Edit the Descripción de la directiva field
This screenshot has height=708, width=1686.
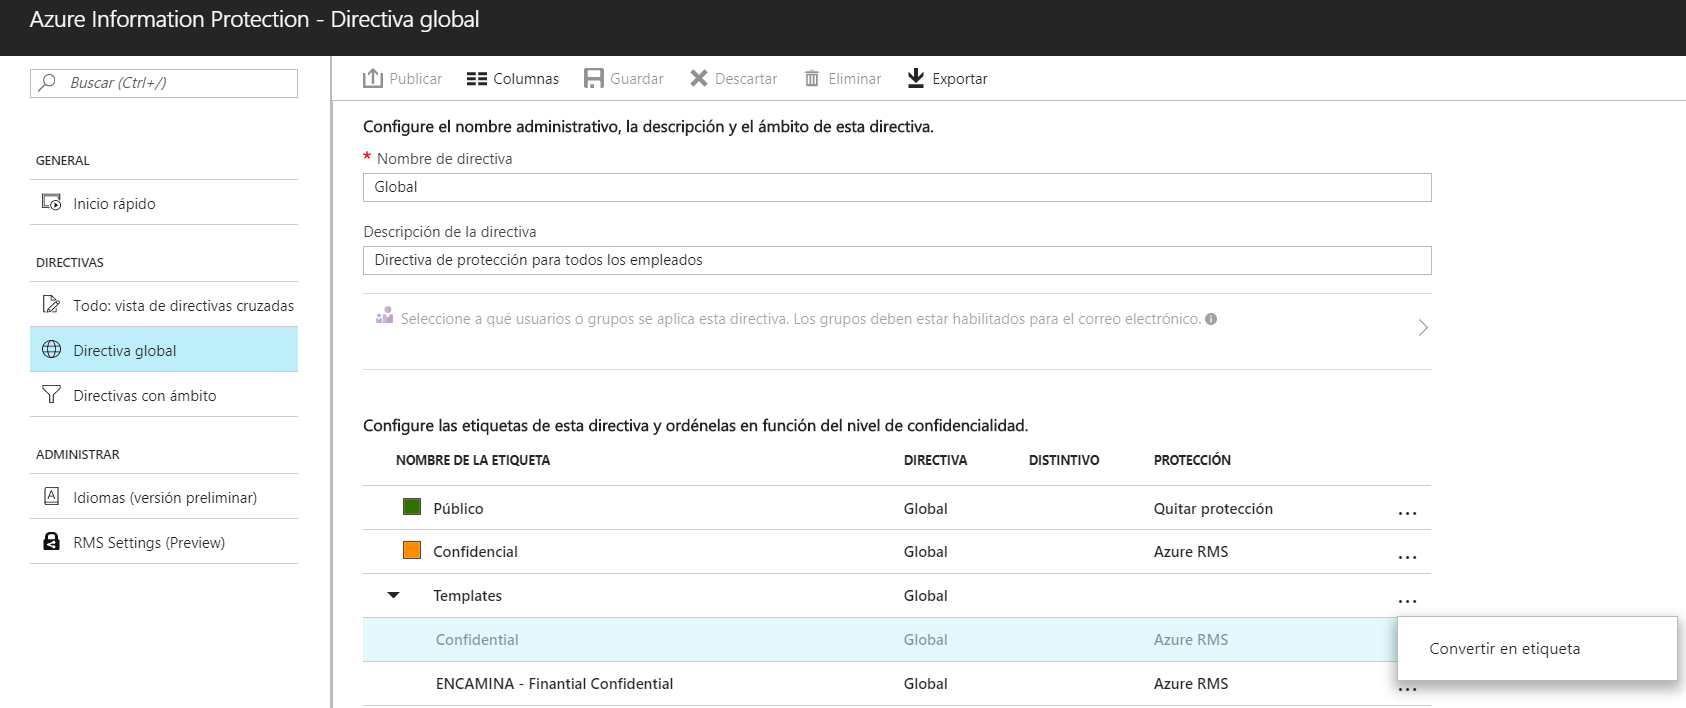[x=897, y=260]
